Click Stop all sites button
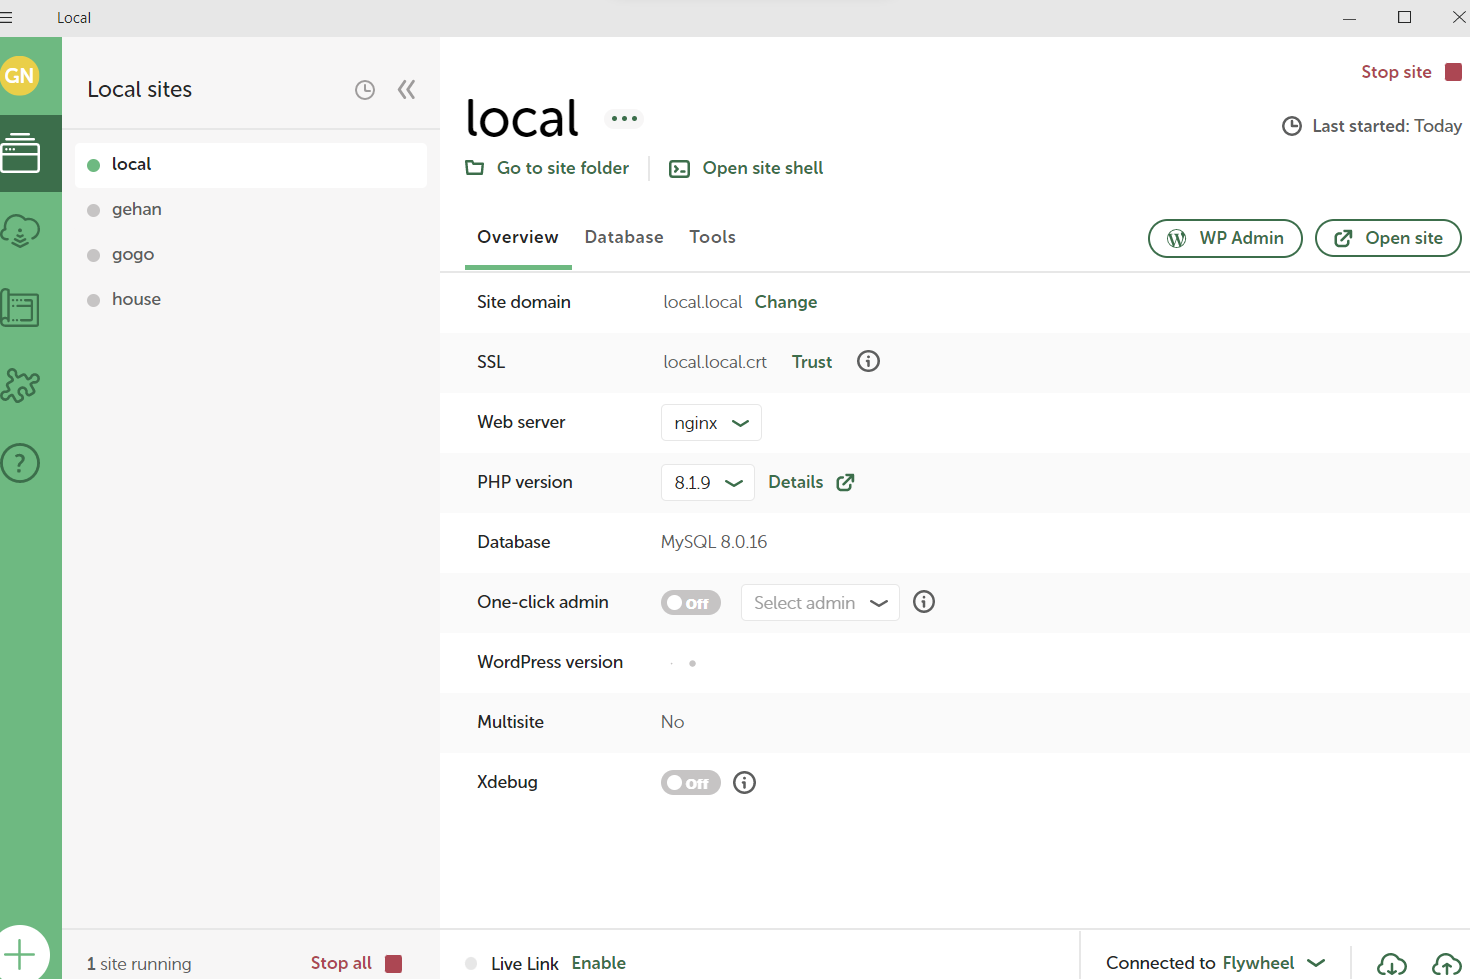Viewport: 1470px width, 979px height. click(x=356, y=963)
